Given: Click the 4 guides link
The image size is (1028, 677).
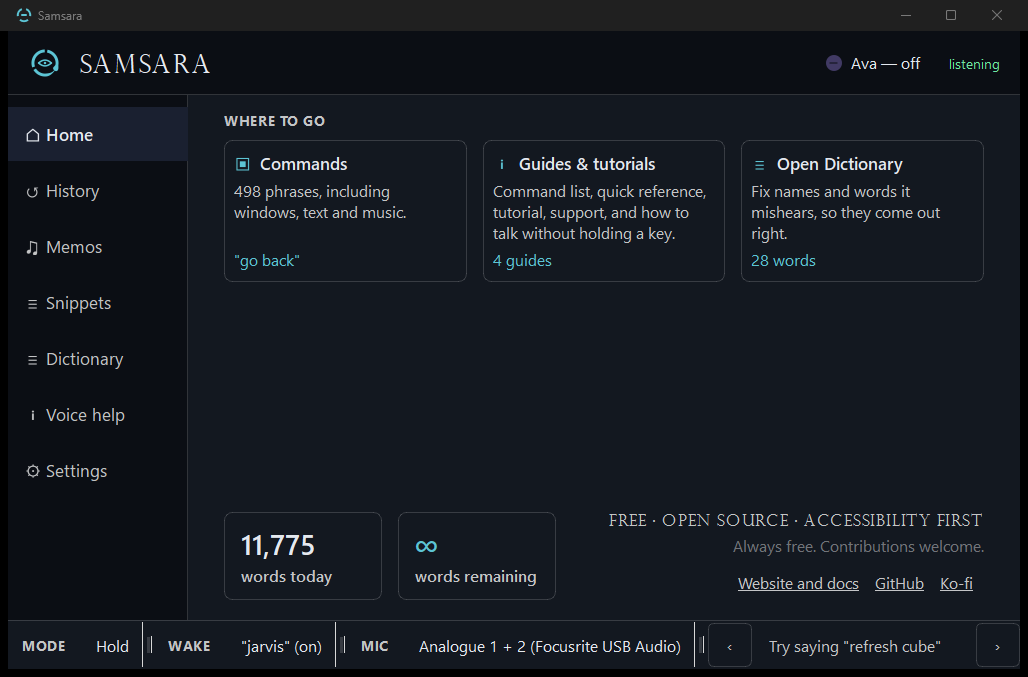Looking at the screenshot, I should (522, 261).
